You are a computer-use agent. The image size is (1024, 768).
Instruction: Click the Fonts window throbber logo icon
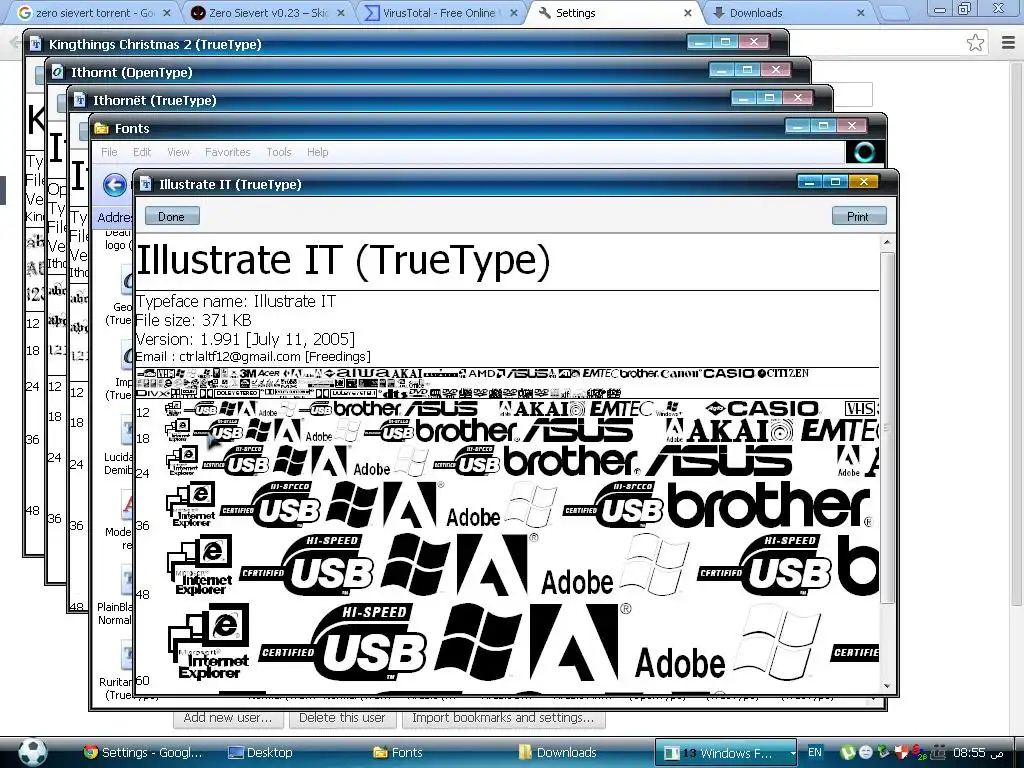point(865,152)
